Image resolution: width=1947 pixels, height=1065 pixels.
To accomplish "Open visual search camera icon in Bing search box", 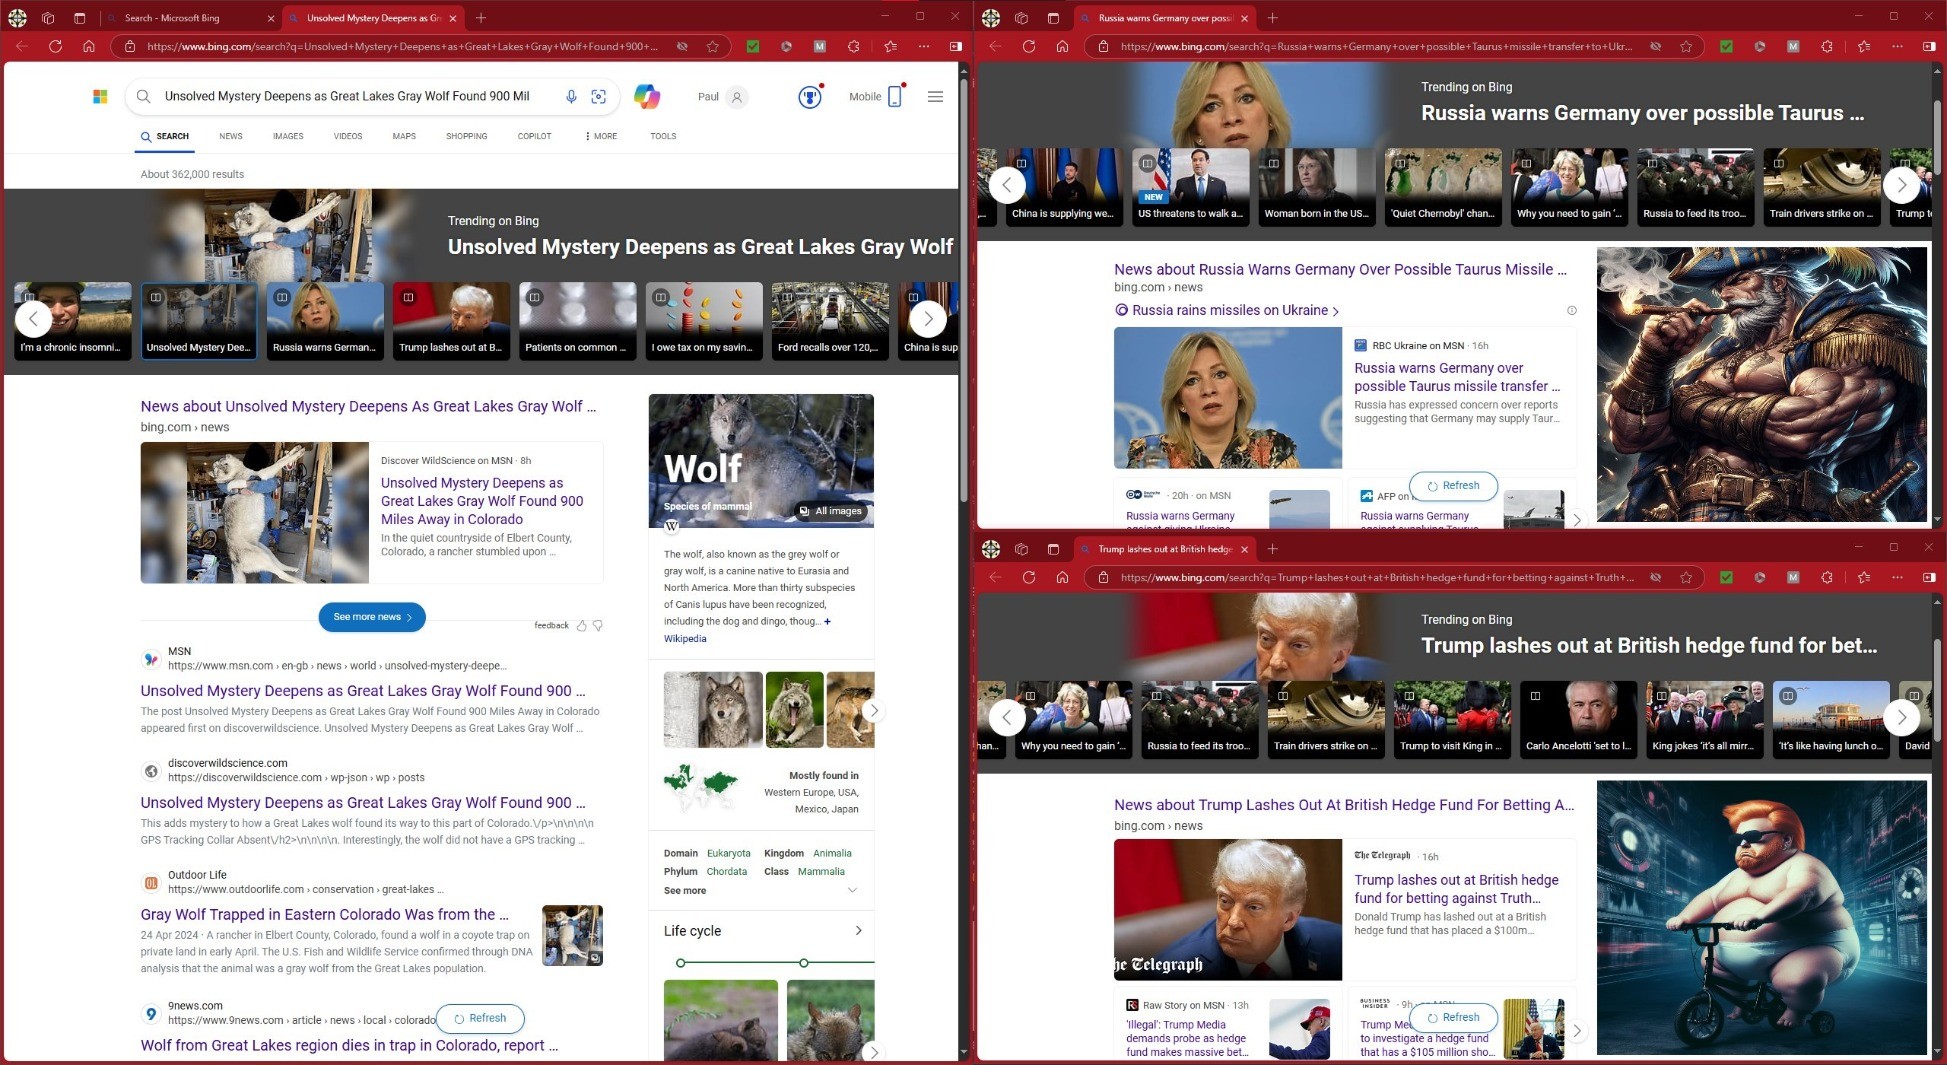I will [x=599, y=96].
